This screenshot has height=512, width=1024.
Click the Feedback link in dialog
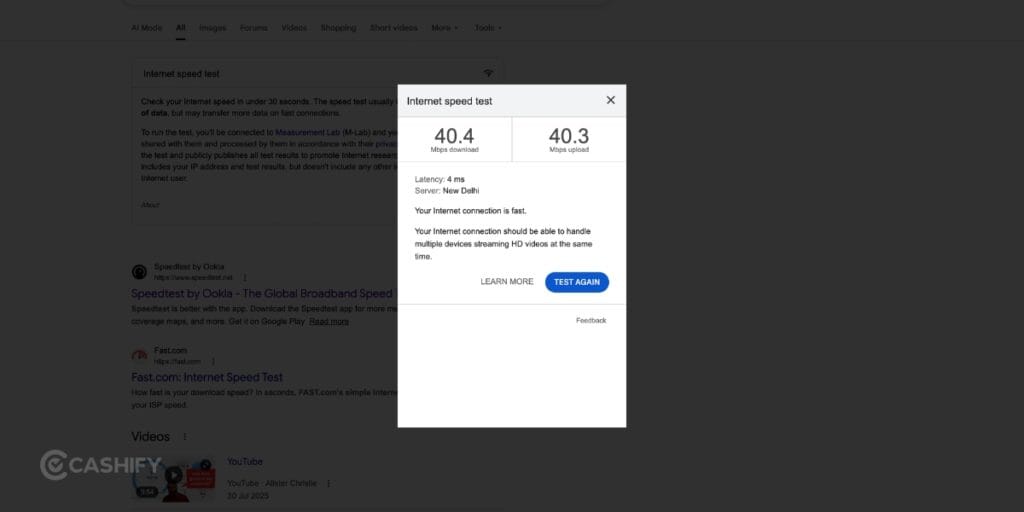pyautogui.click(x=591, y=321)
